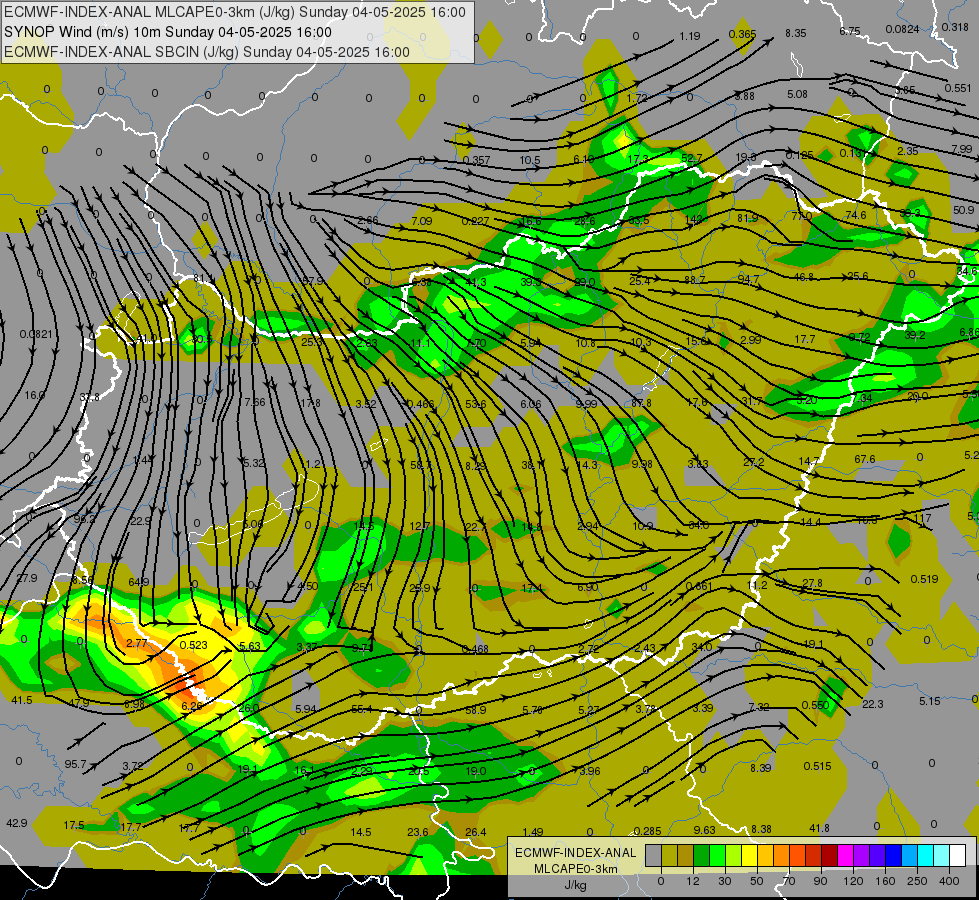The height and width of the screenshot is (900, 979).
Task: Click the map value 9.63
Action: tap(704, 830)
